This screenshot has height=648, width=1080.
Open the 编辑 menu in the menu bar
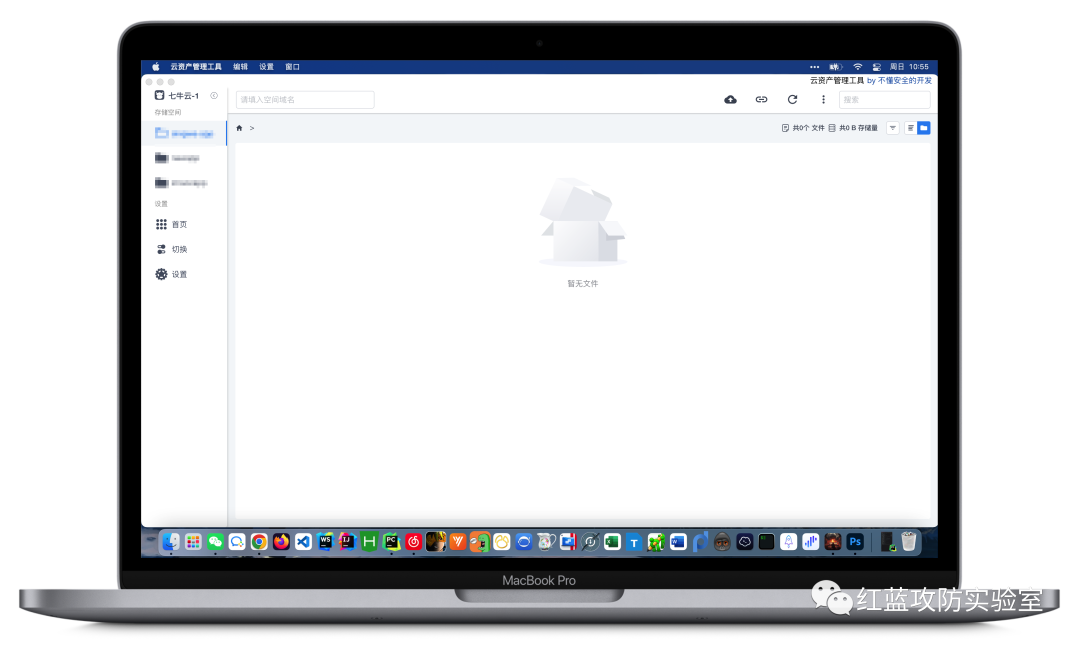240,67
